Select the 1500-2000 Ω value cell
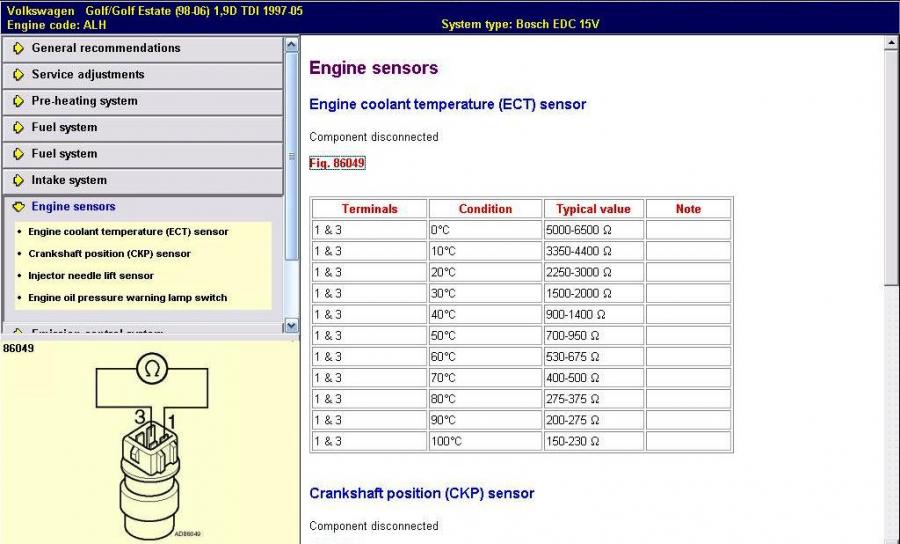This screenshot has width=900, height=544. (593, 294)
